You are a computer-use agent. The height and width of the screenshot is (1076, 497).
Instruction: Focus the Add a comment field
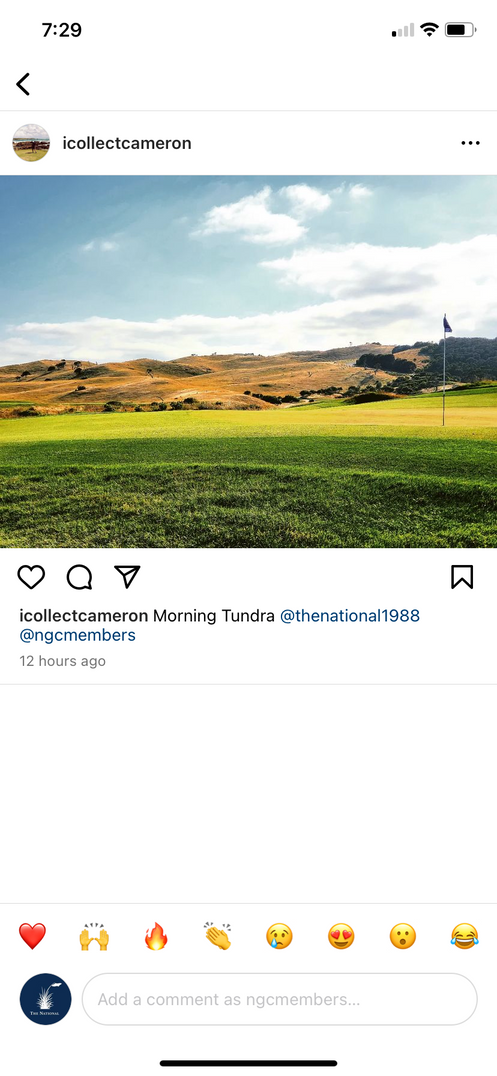pos(279,999)
